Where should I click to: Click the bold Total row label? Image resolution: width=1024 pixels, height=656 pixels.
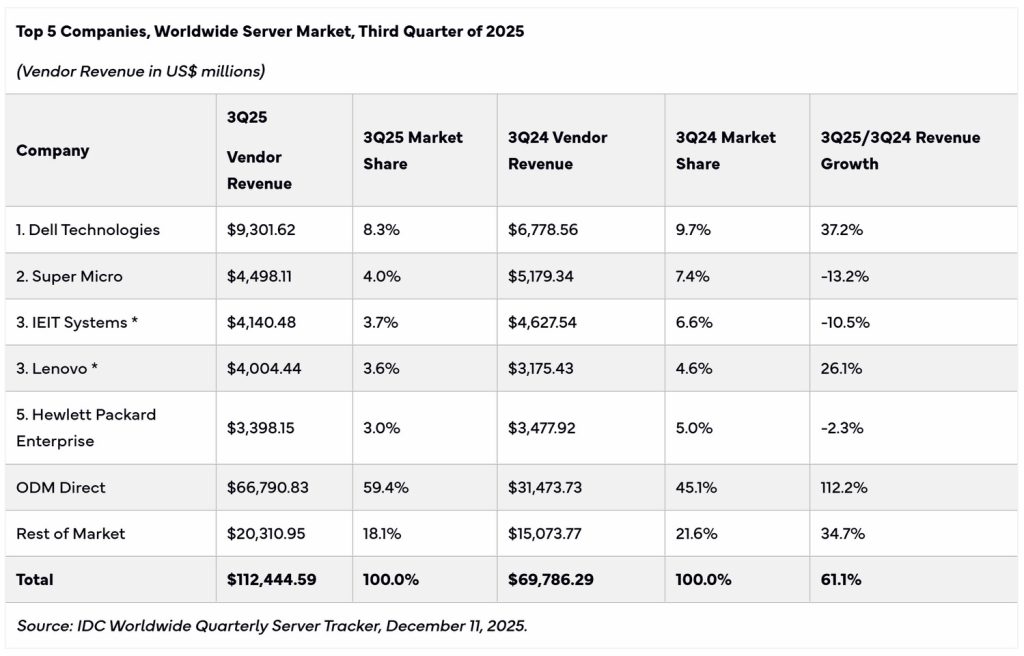pos(35,580)
